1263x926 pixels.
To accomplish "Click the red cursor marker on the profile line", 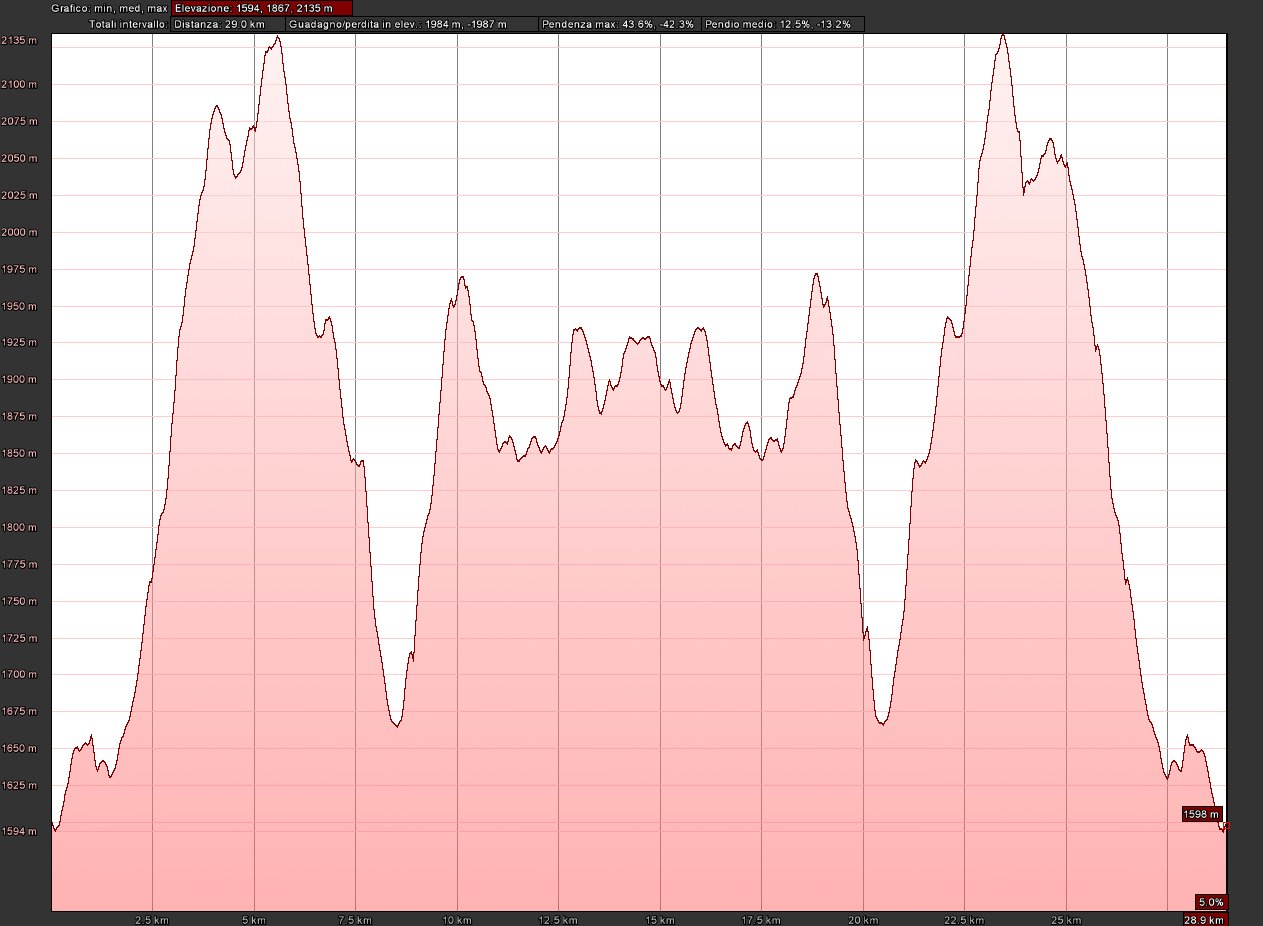I will pos(1226,825).
